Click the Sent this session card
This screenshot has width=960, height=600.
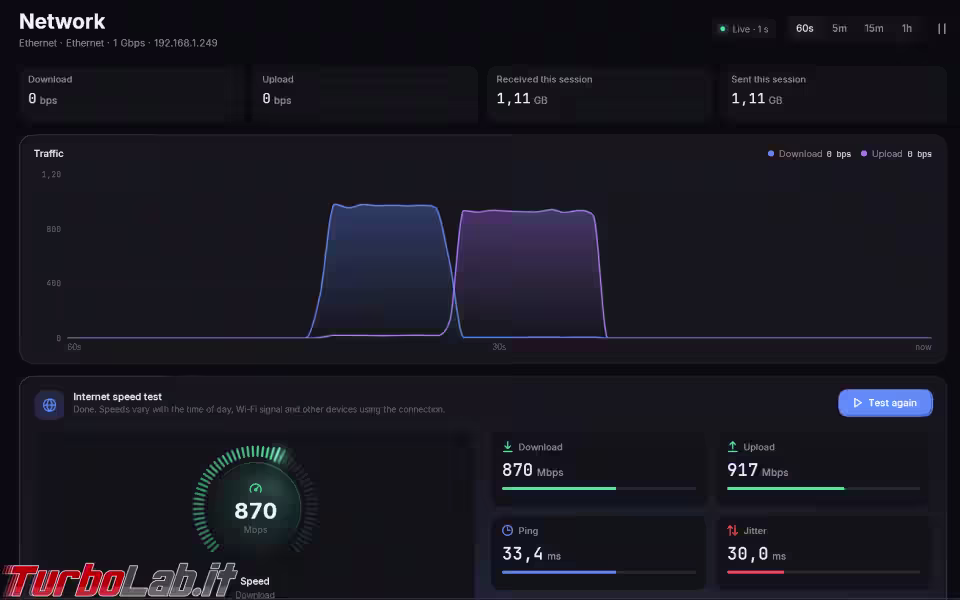click(833, 94)
